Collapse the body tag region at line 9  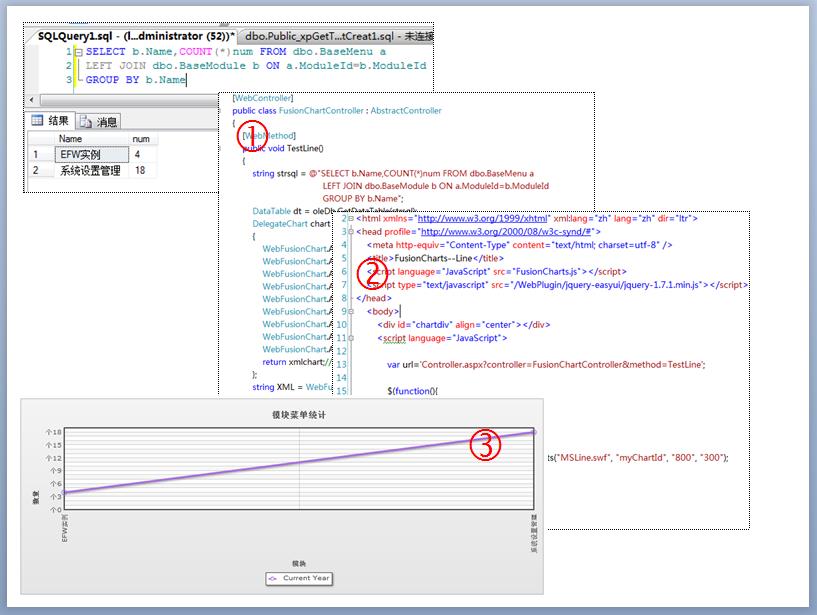(x=351, y=311)
